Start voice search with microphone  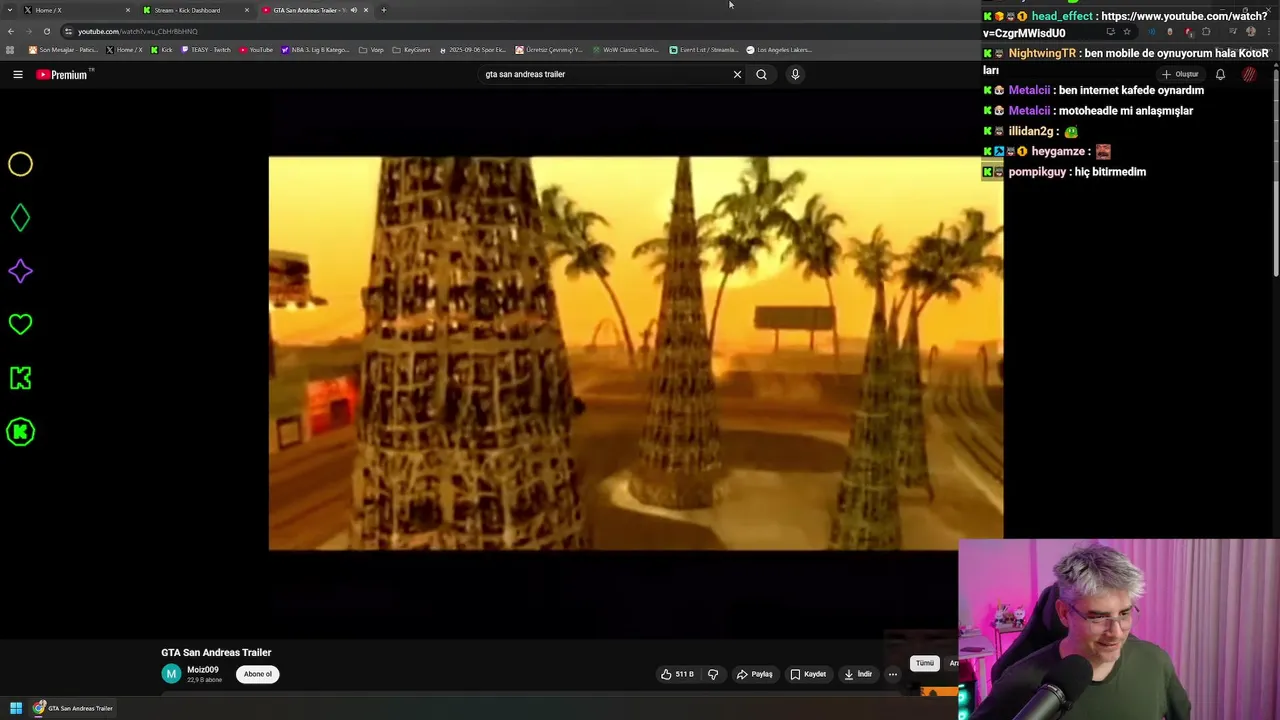795,74
